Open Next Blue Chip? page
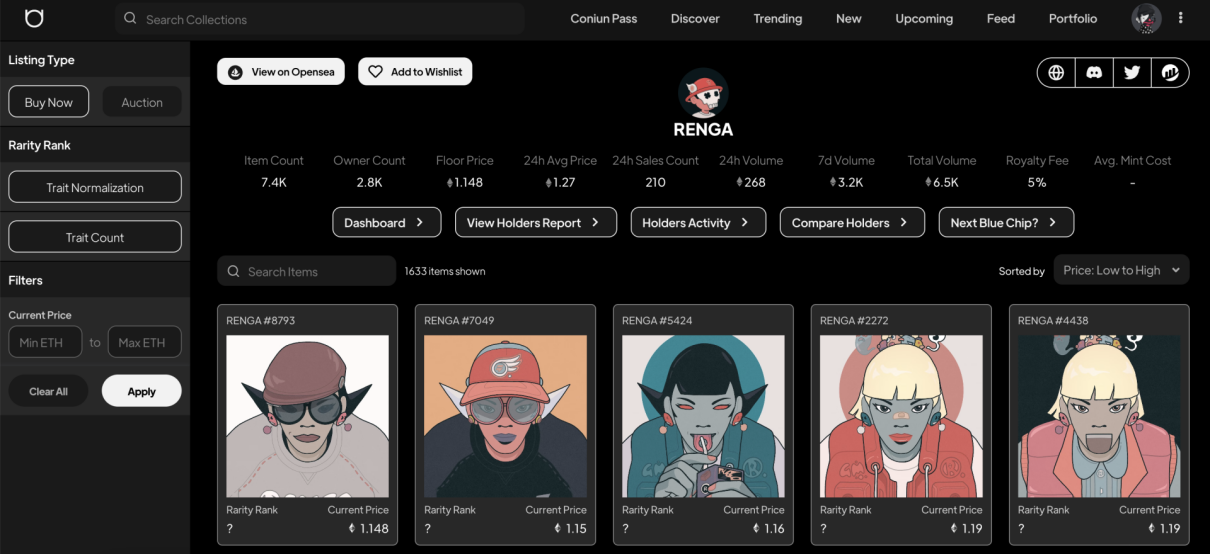 coord(1006,222)
